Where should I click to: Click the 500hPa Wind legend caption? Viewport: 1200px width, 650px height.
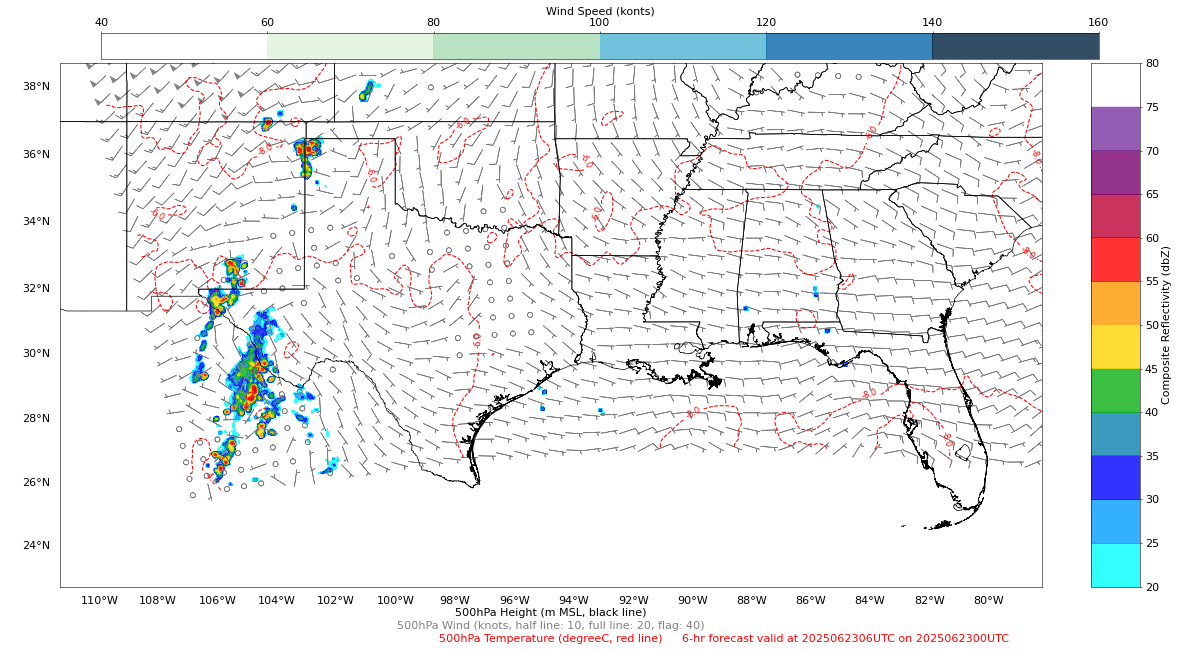click(550, 625)
